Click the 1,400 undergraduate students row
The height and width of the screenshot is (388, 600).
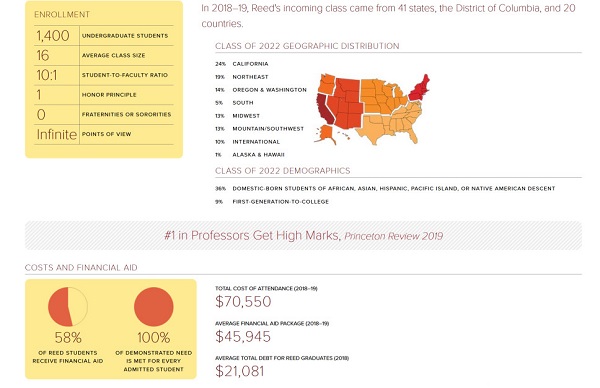[104, 36]
